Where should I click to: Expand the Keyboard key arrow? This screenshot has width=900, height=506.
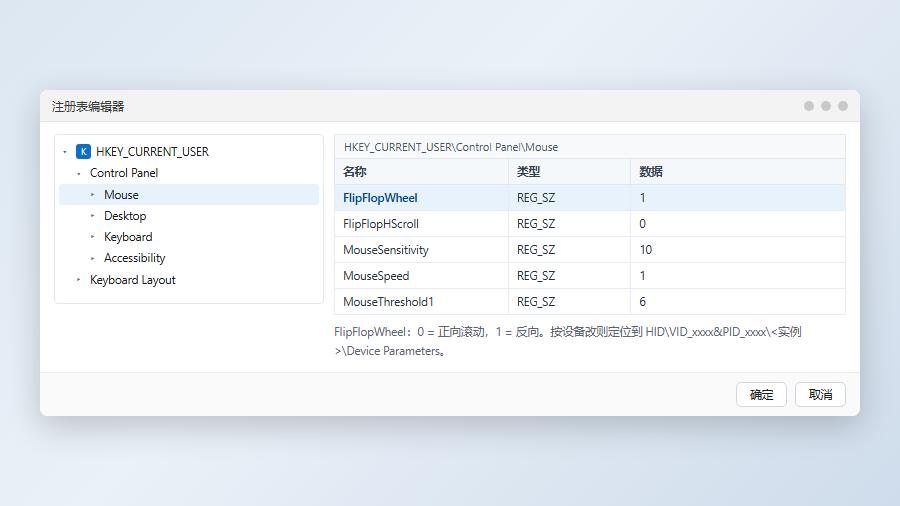tap(92, 237)
